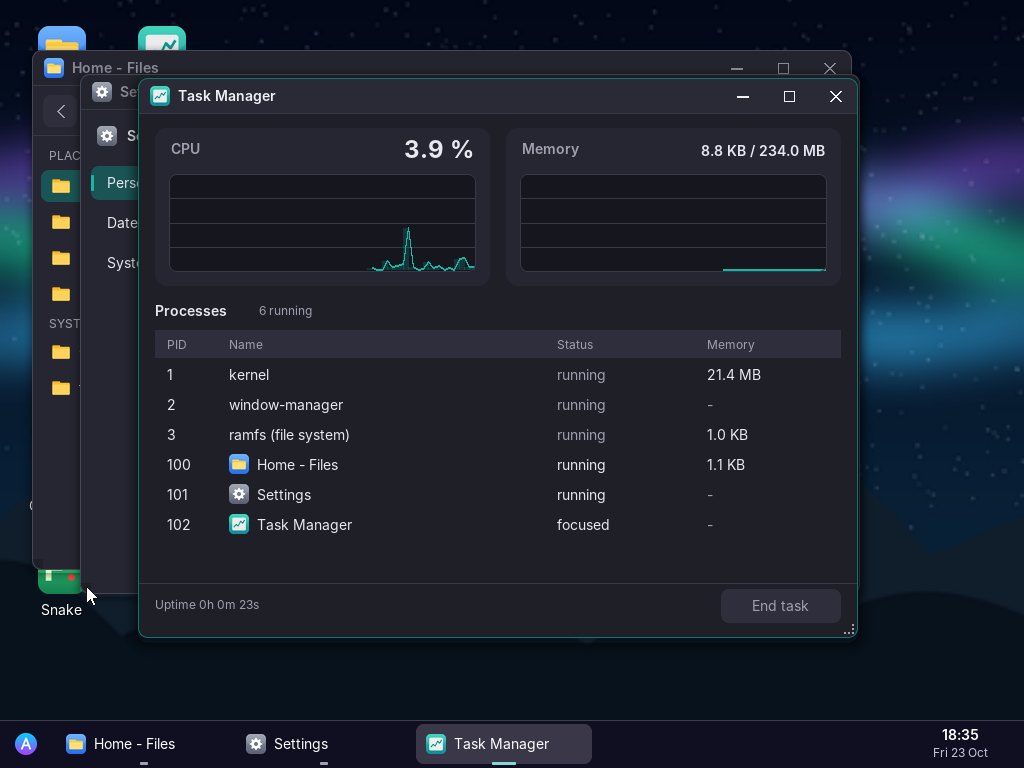The width and height of the screenshot is (1024, 768).
Task: Minimize the Task Manager window
Action: [x=743, y=97]
